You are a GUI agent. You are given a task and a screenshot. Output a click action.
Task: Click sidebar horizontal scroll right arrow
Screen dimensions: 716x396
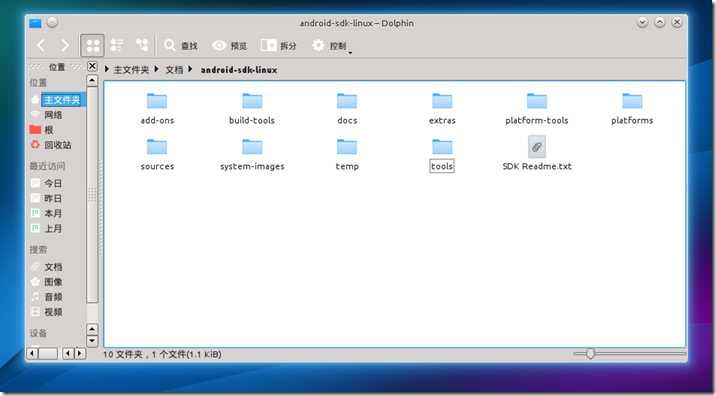[x=79, y=354]
